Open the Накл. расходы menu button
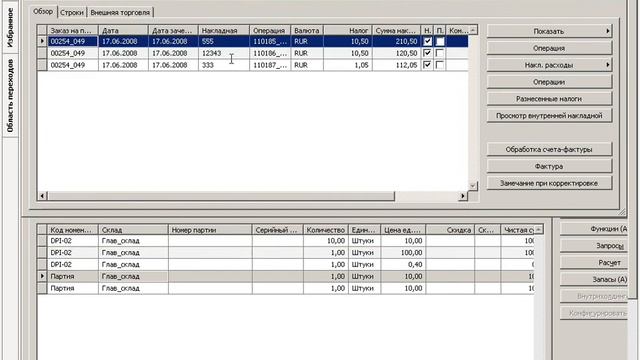This screenshot has height=360, width=640. point(549,65)
